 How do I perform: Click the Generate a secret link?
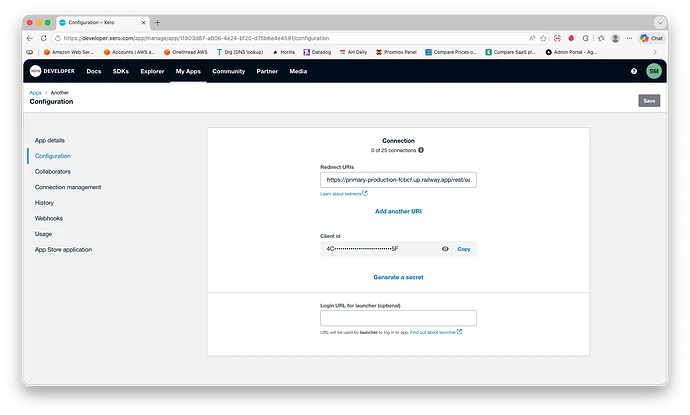(398, 276)
